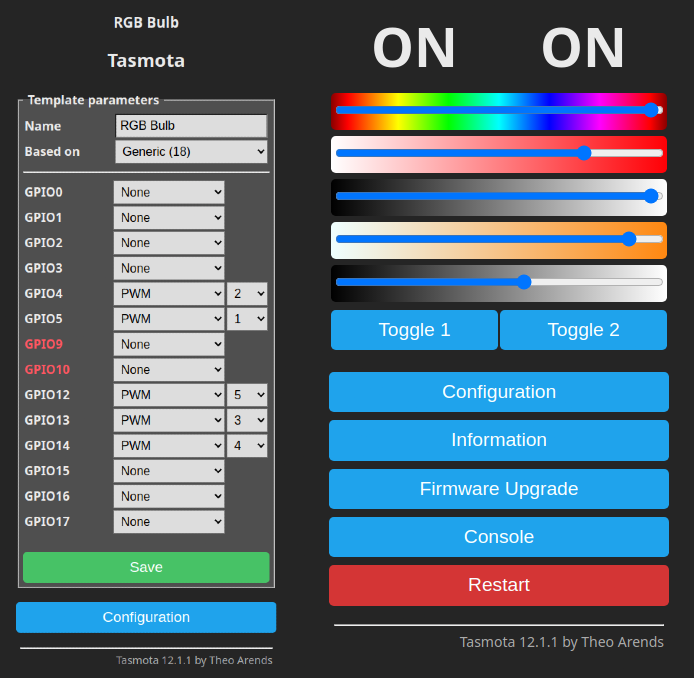
Task: Change the GPIO4 PWM index dropdown
Action: pyautogui.click(x=247, y=294)
